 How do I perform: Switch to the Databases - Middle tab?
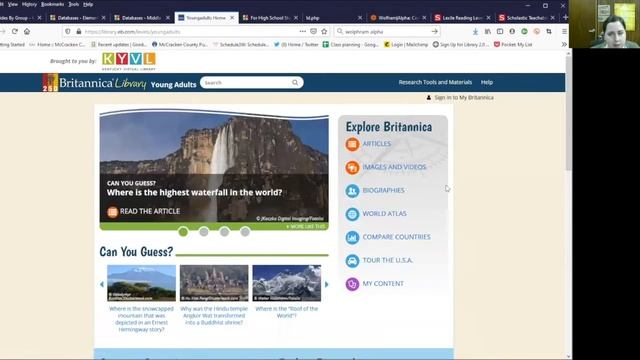141,18
